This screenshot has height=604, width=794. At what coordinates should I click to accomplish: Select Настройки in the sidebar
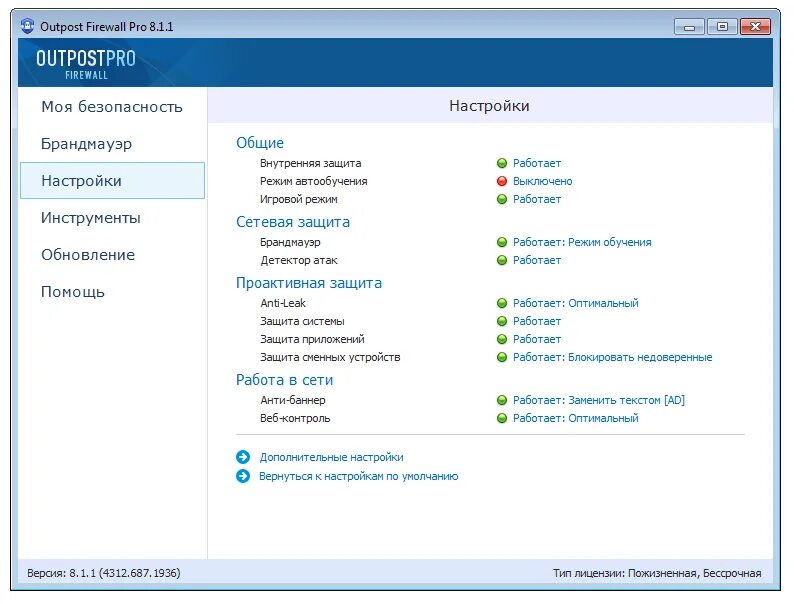[112, 181]
